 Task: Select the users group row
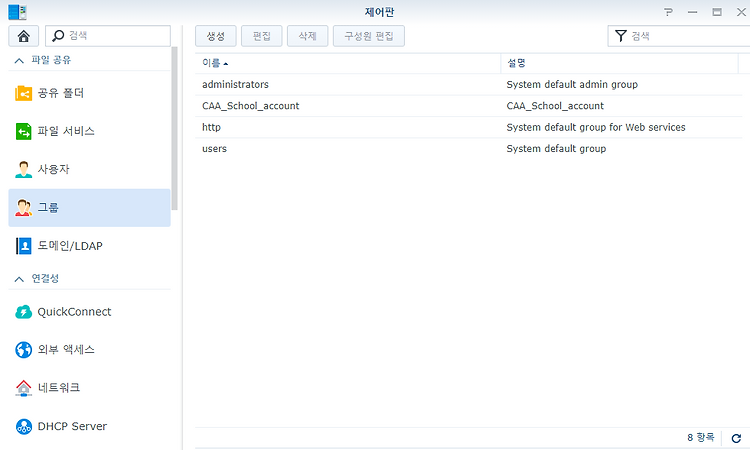click(x=469, y=149)
